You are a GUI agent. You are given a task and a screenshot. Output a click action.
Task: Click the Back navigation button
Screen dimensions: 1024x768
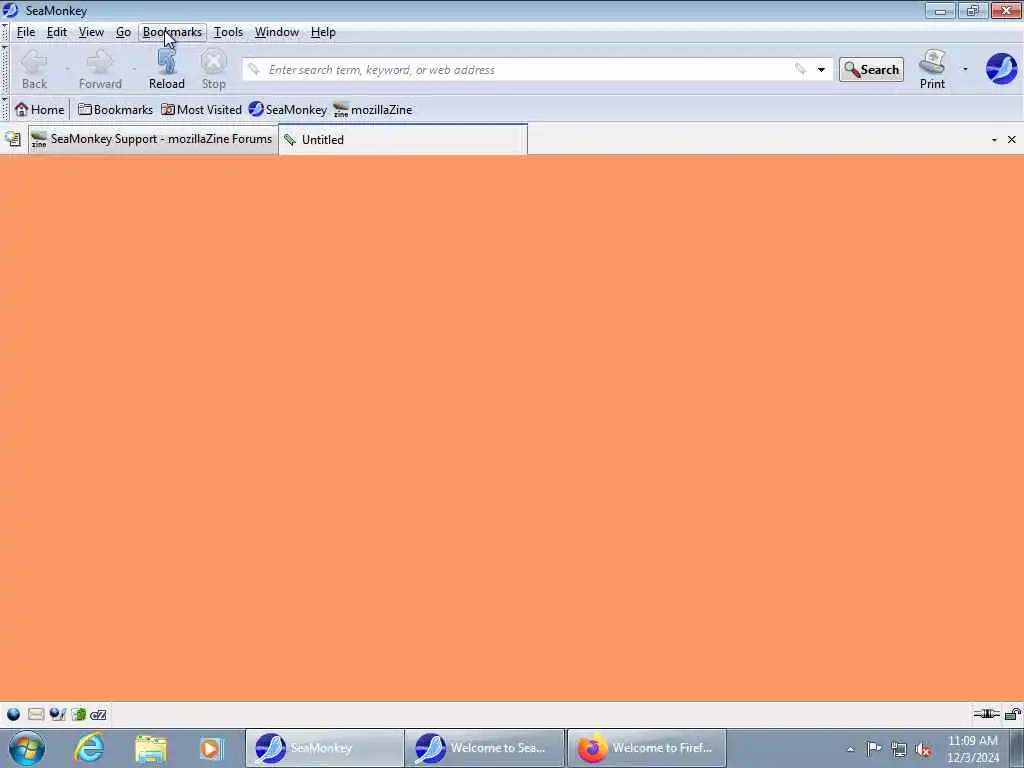[34, 69]
